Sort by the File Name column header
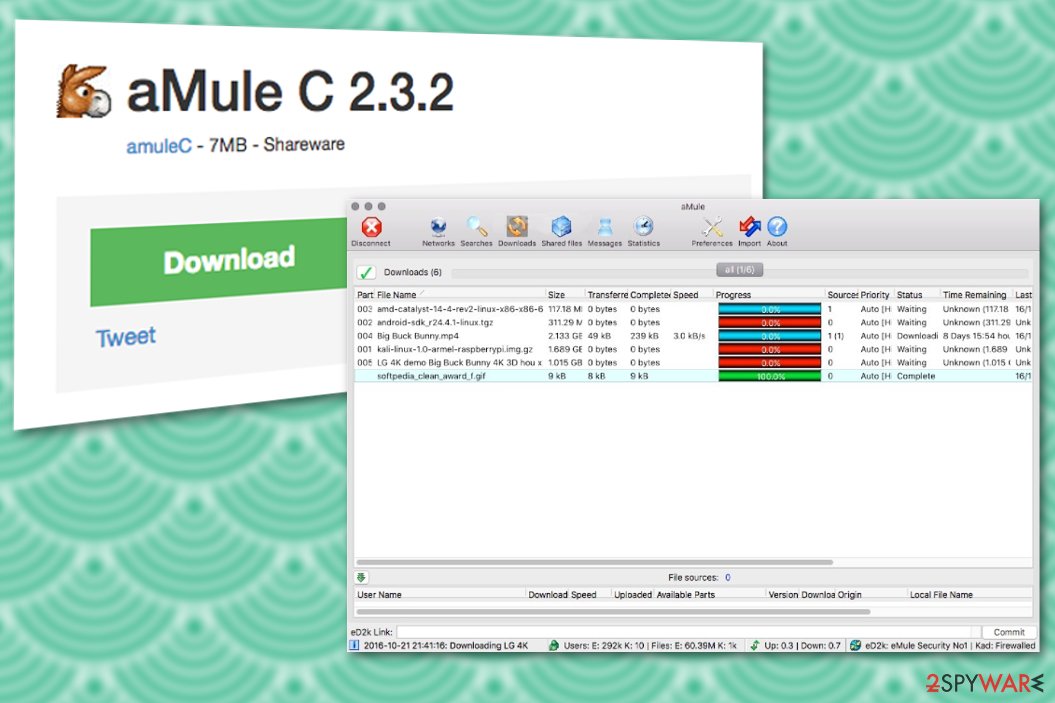This screenshot has height=703, width=1055. (460, 295)
